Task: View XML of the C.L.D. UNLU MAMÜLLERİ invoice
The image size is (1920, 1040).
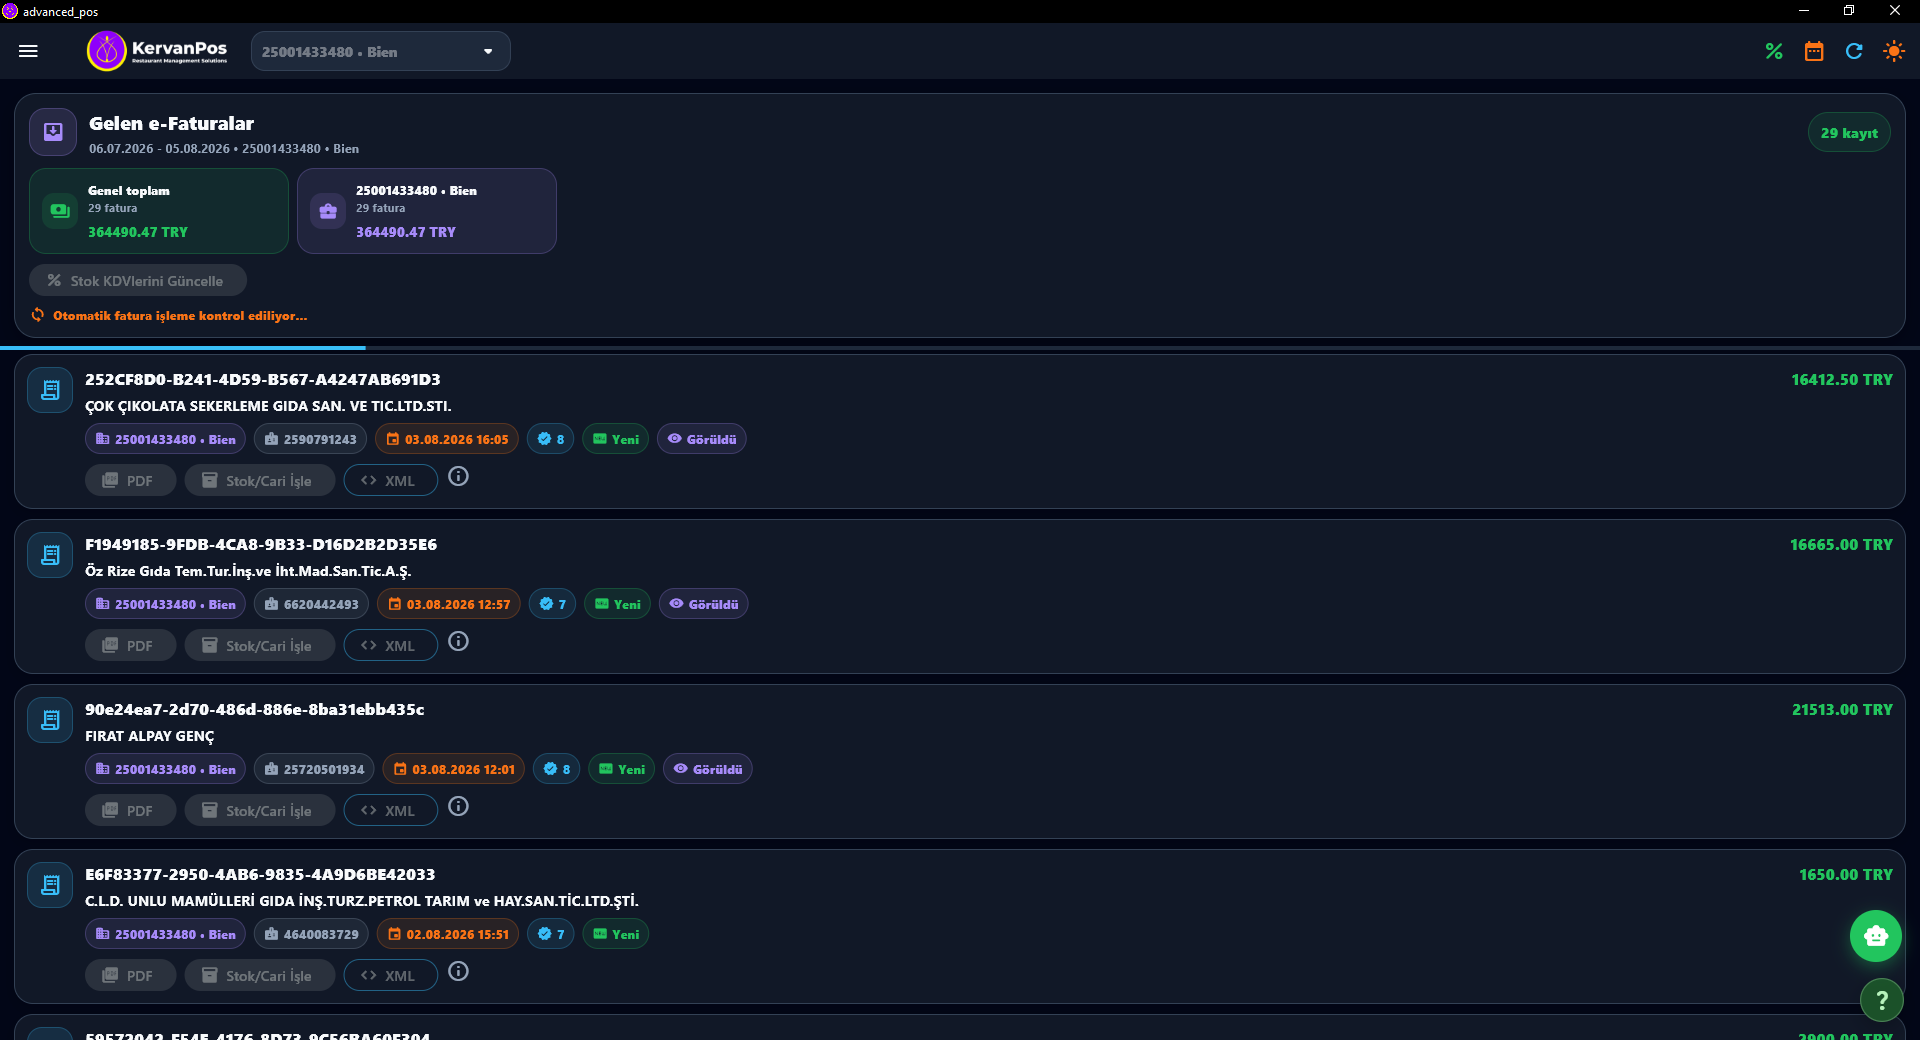Action: click(x=390, y=976)
